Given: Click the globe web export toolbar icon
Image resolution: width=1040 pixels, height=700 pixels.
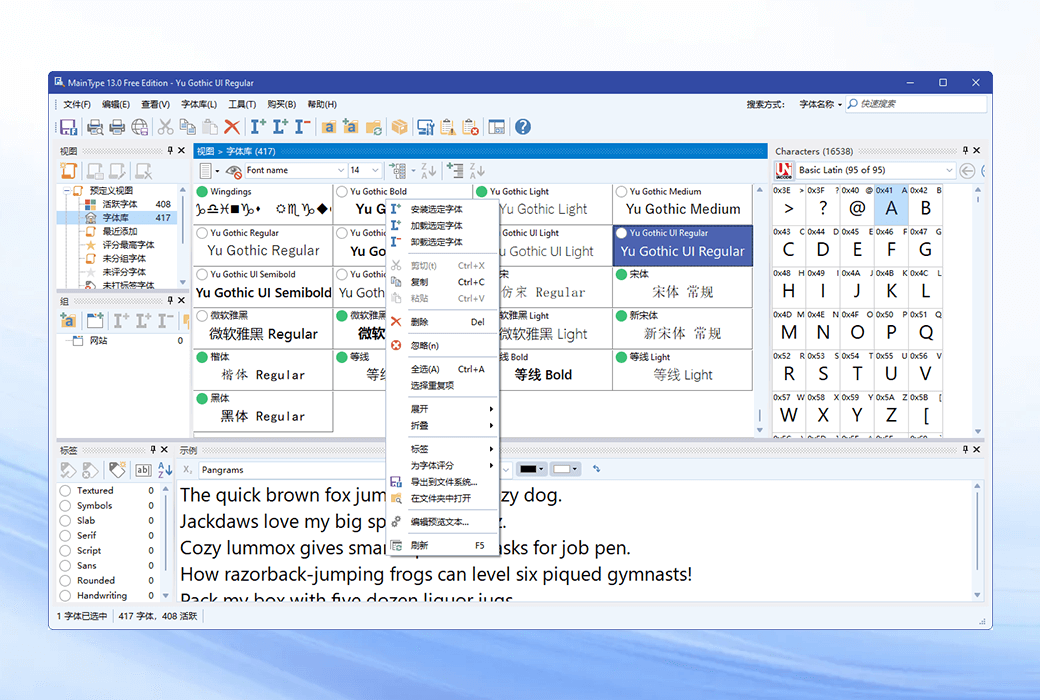Looking at the screenshot, I should pos(139,127).
